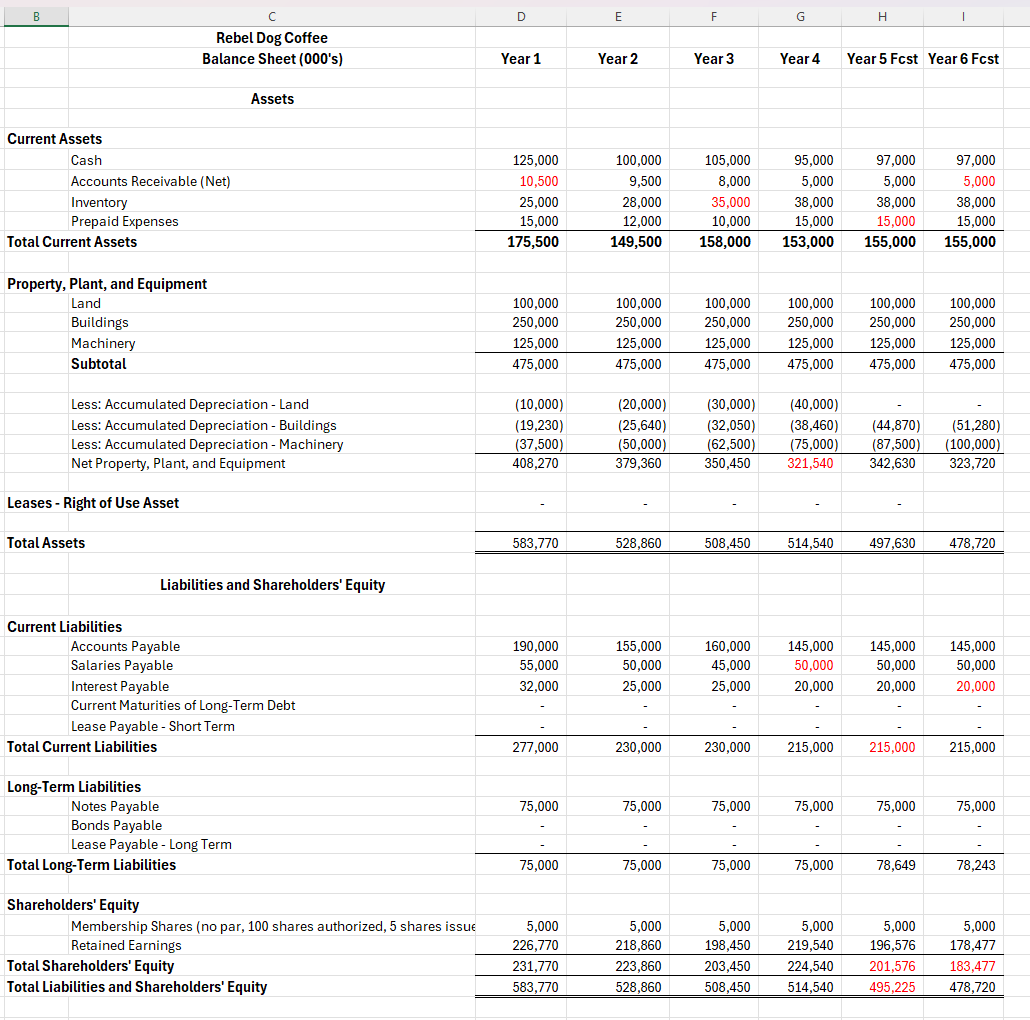Select red Year 6 Accounts Receivable 5,000
This screenshot has width=1030, height=1020.
point(979,181)
